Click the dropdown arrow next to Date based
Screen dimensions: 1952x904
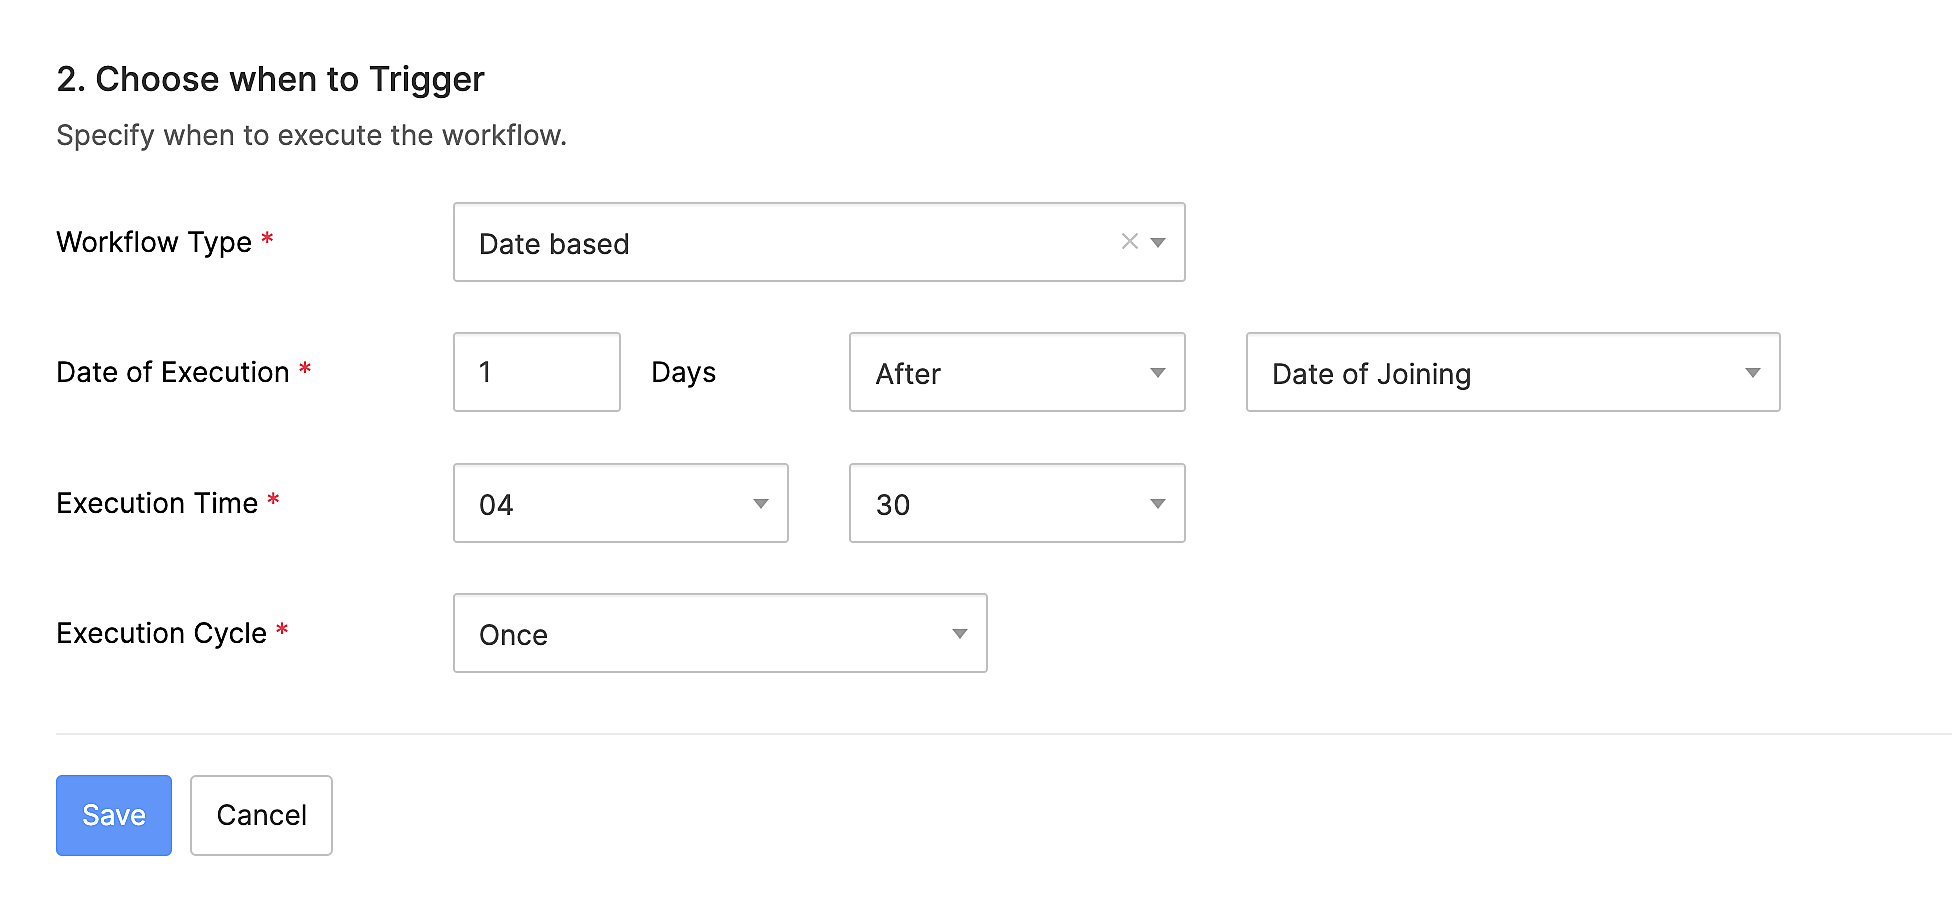point(1158,242)
